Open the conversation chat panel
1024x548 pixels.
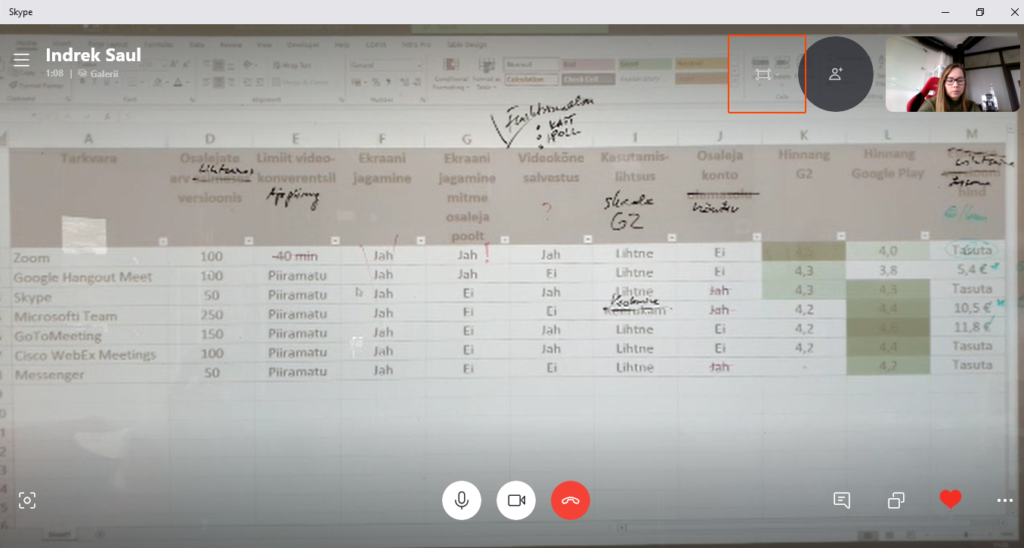pyautogui.click(x=842, y=500)
